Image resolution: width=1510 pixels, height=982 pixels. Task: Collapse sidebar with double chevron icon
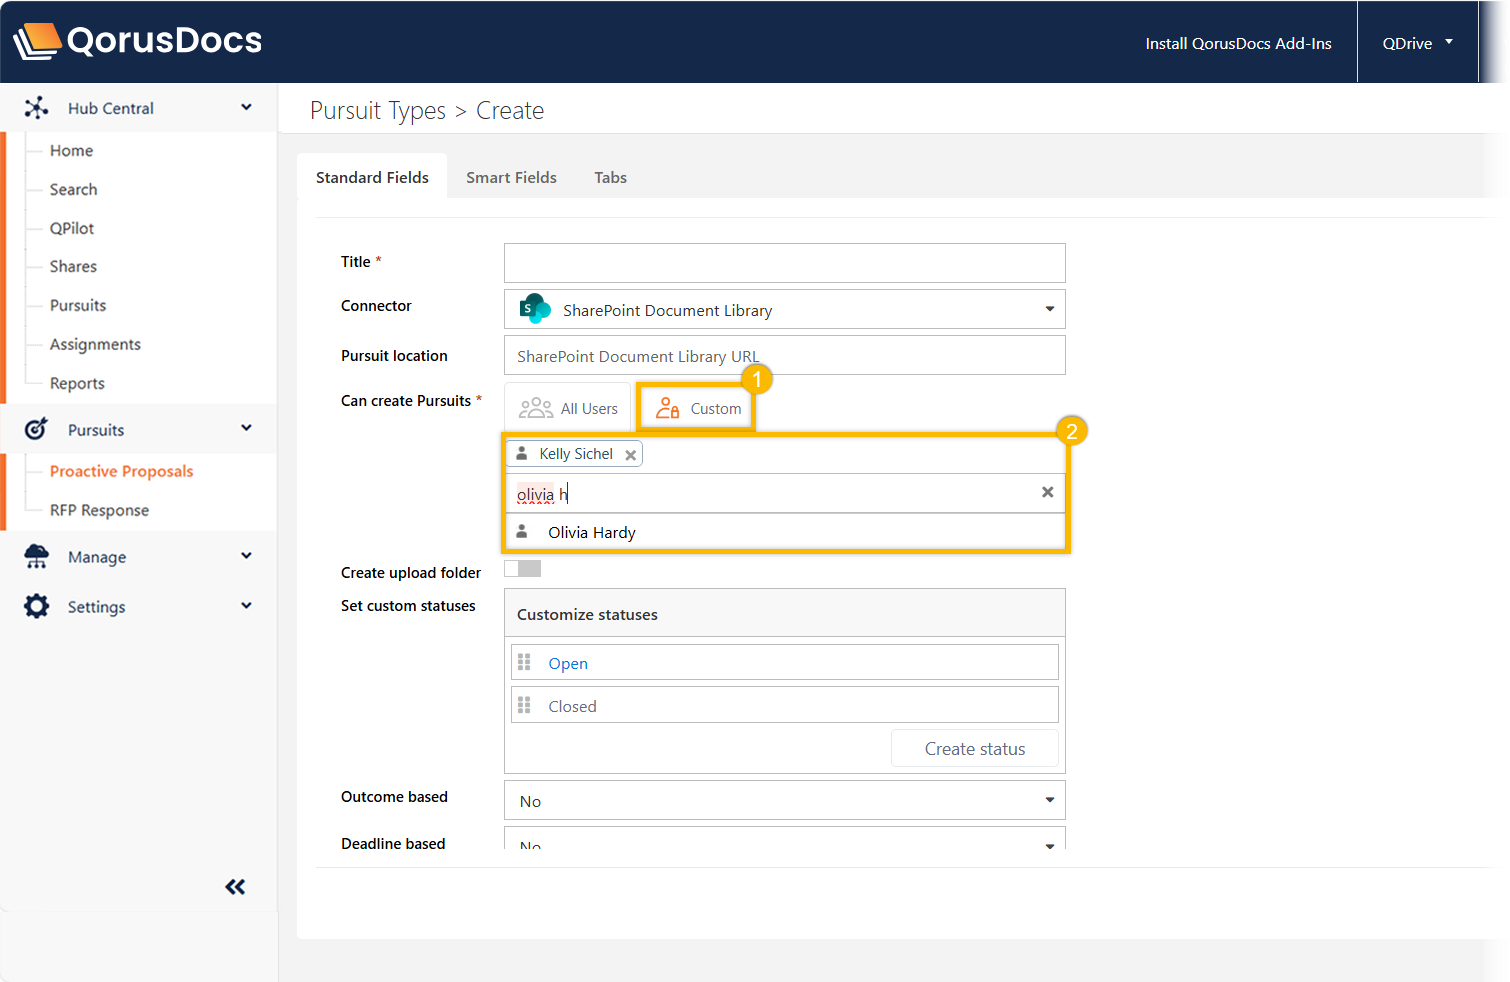click(x=235, y=887)
